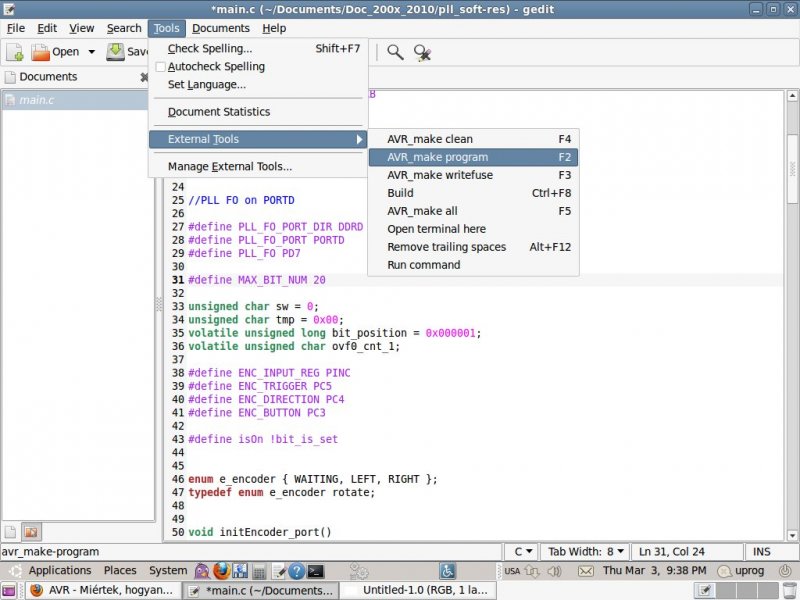800x600 pixels.
Task: Click the Save toolbar icon
Action: pyautogui.click(x=115, y=52)
